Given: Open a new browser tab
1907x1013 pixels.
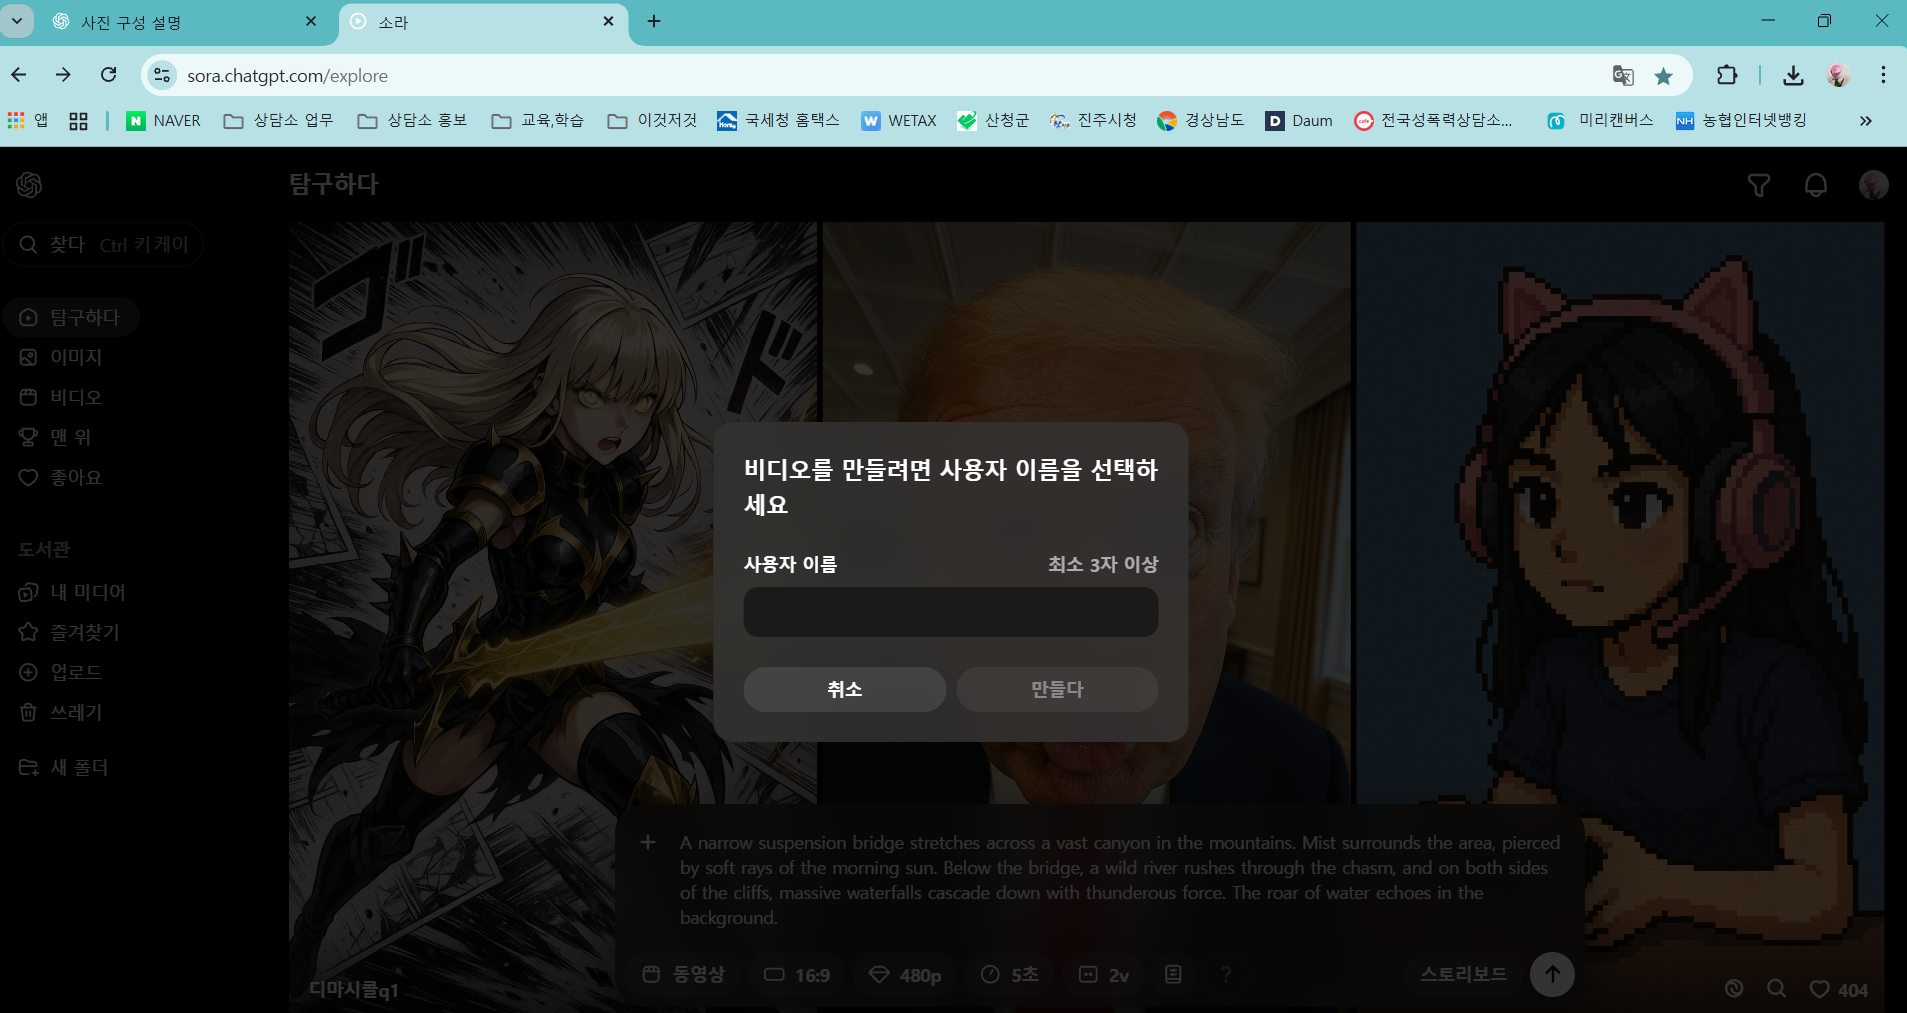Looking at the screenshot, I should (654, 21).
